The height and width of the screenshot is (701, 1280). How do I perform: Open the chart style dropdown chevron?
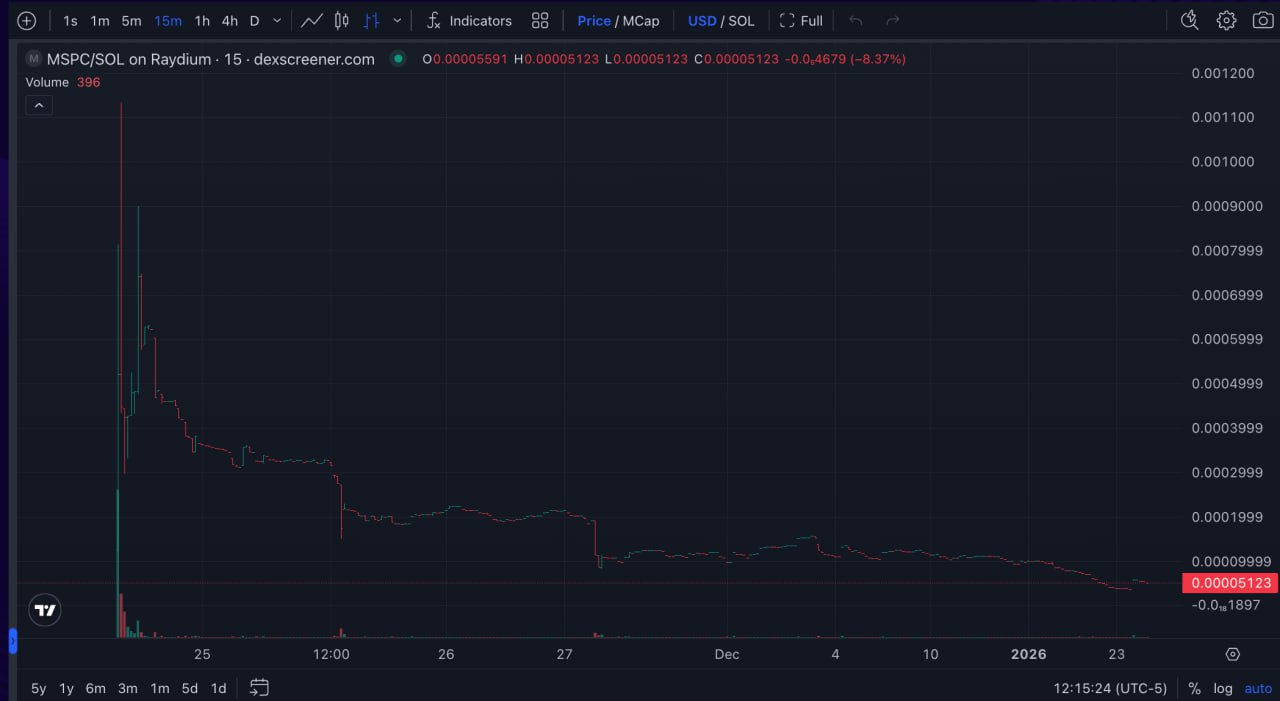tap(397, 20)
